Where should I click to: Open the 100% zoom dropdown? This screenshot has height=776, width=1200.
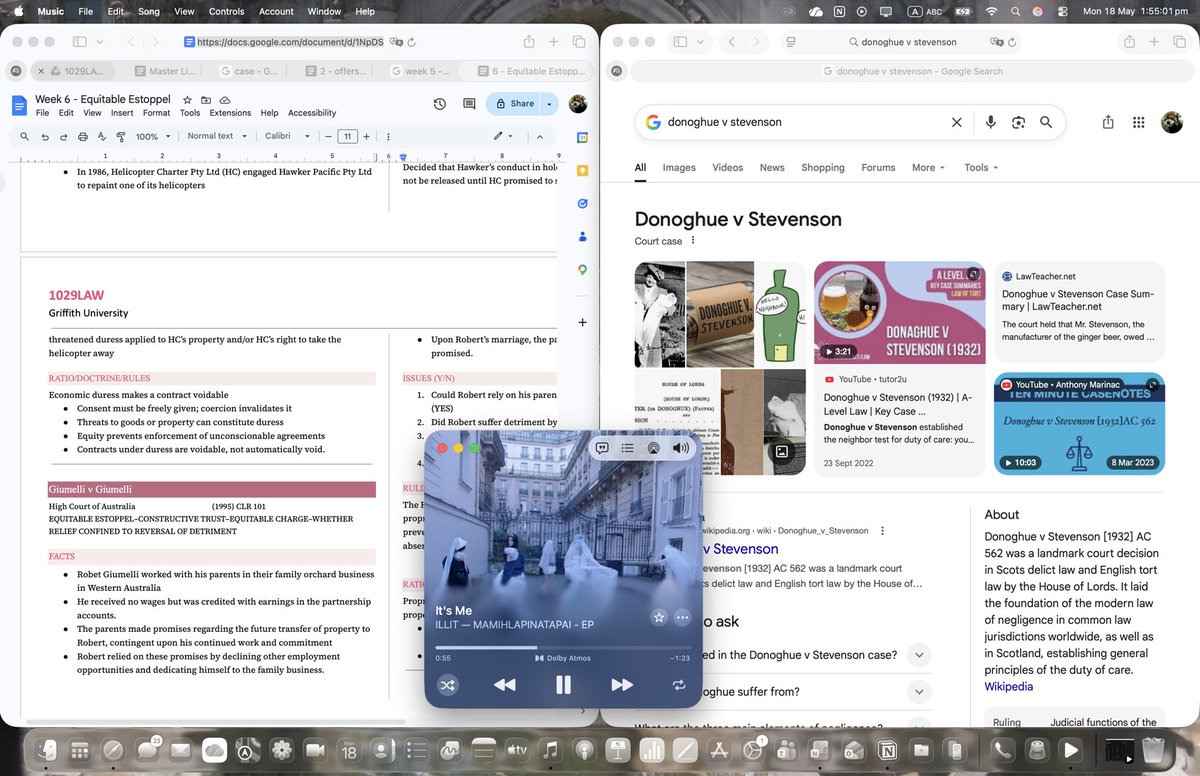153,136
